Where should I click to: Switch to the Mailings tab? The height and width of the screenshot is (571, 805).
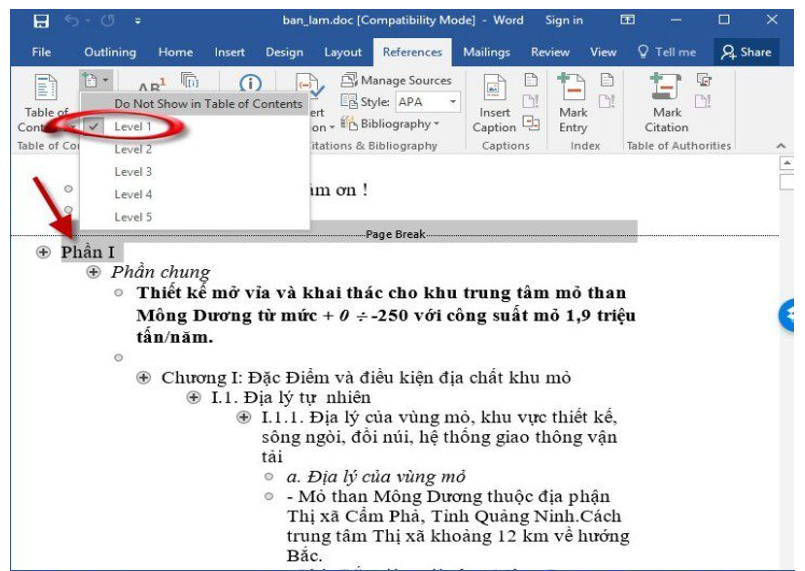tap(484, 52)
